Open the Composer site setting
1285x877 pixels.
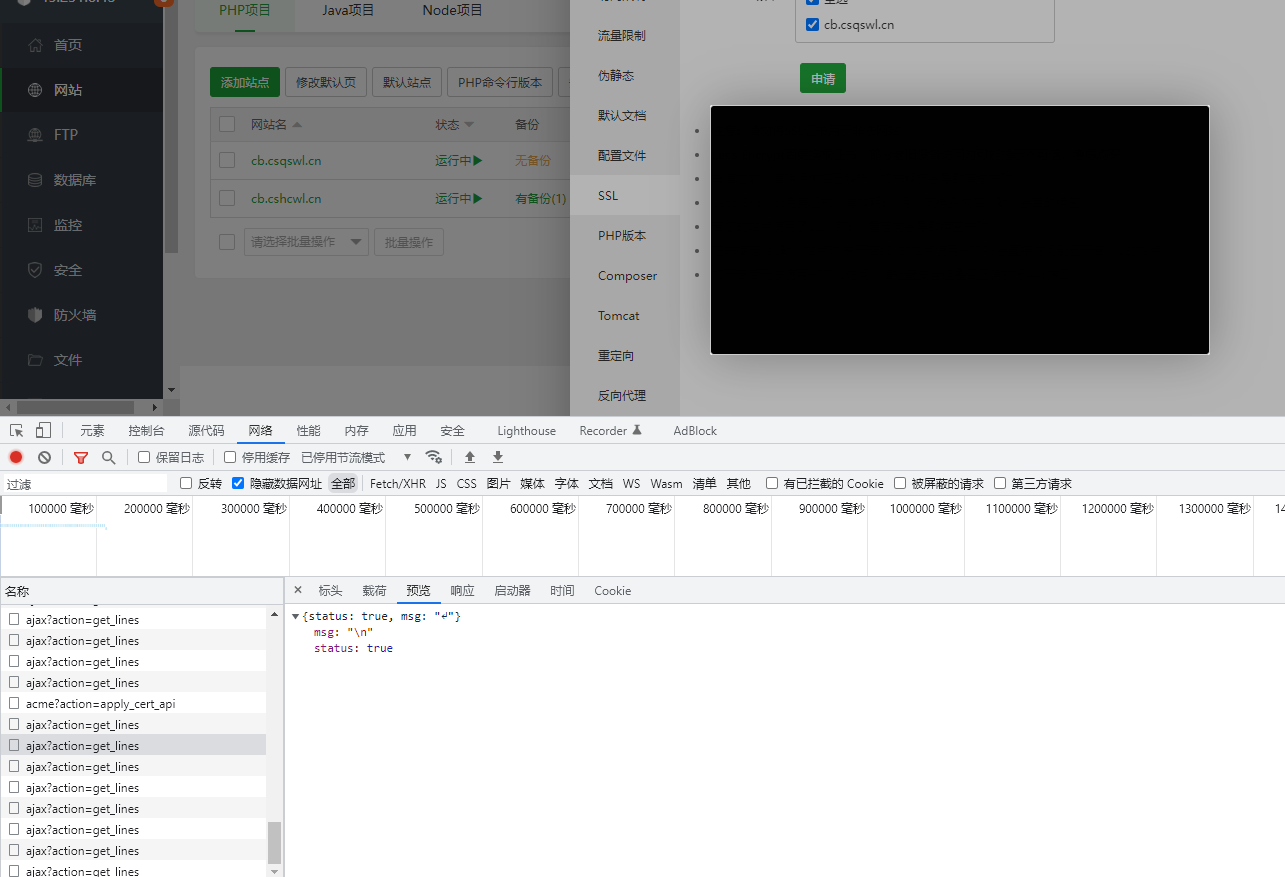pyautogui.click(x=628, y=275)
